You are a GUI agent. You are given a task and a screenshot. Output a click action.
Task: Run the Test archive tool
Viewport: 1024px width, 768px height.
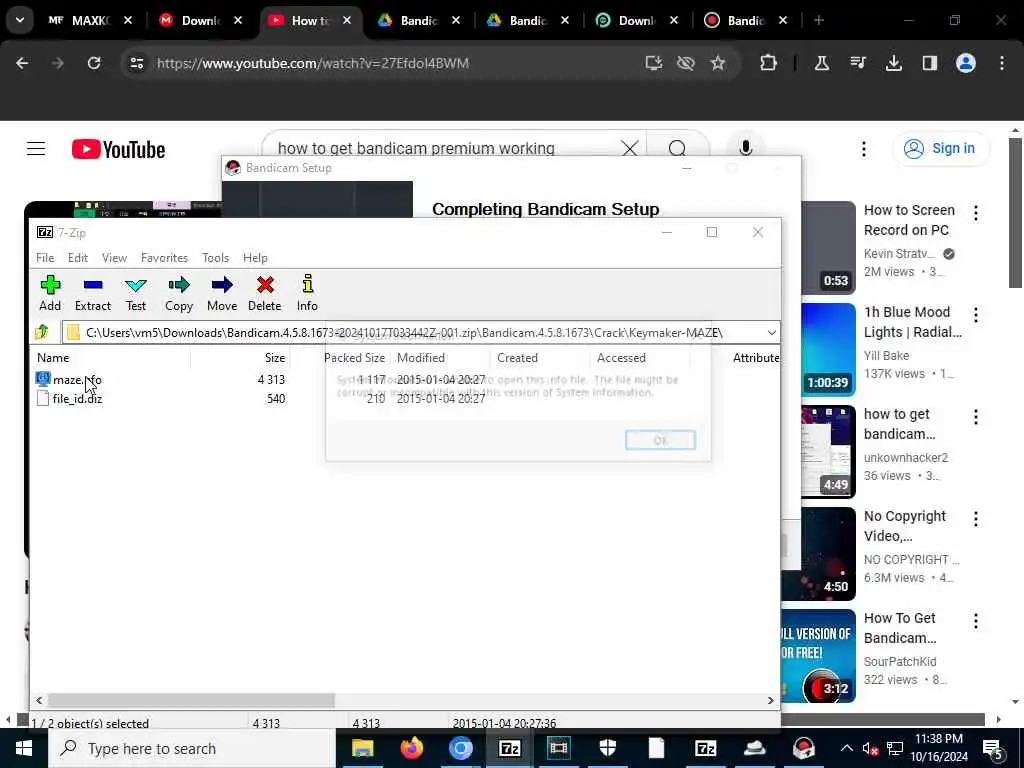(x=136, y=293)
